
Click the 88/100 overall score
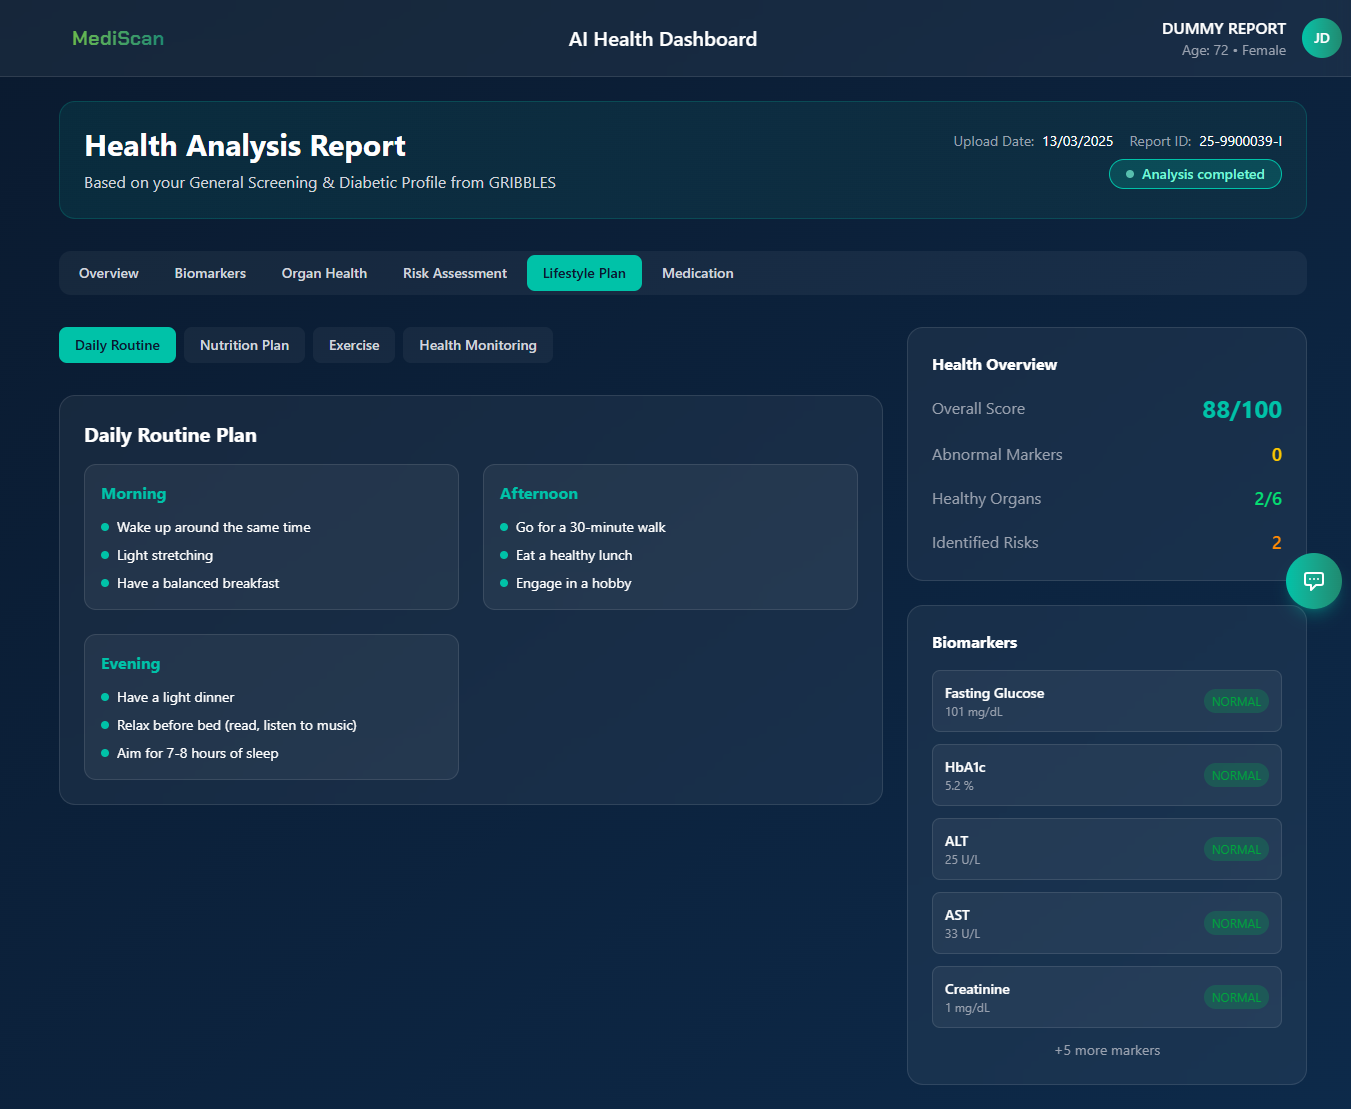click(1241, 410)
